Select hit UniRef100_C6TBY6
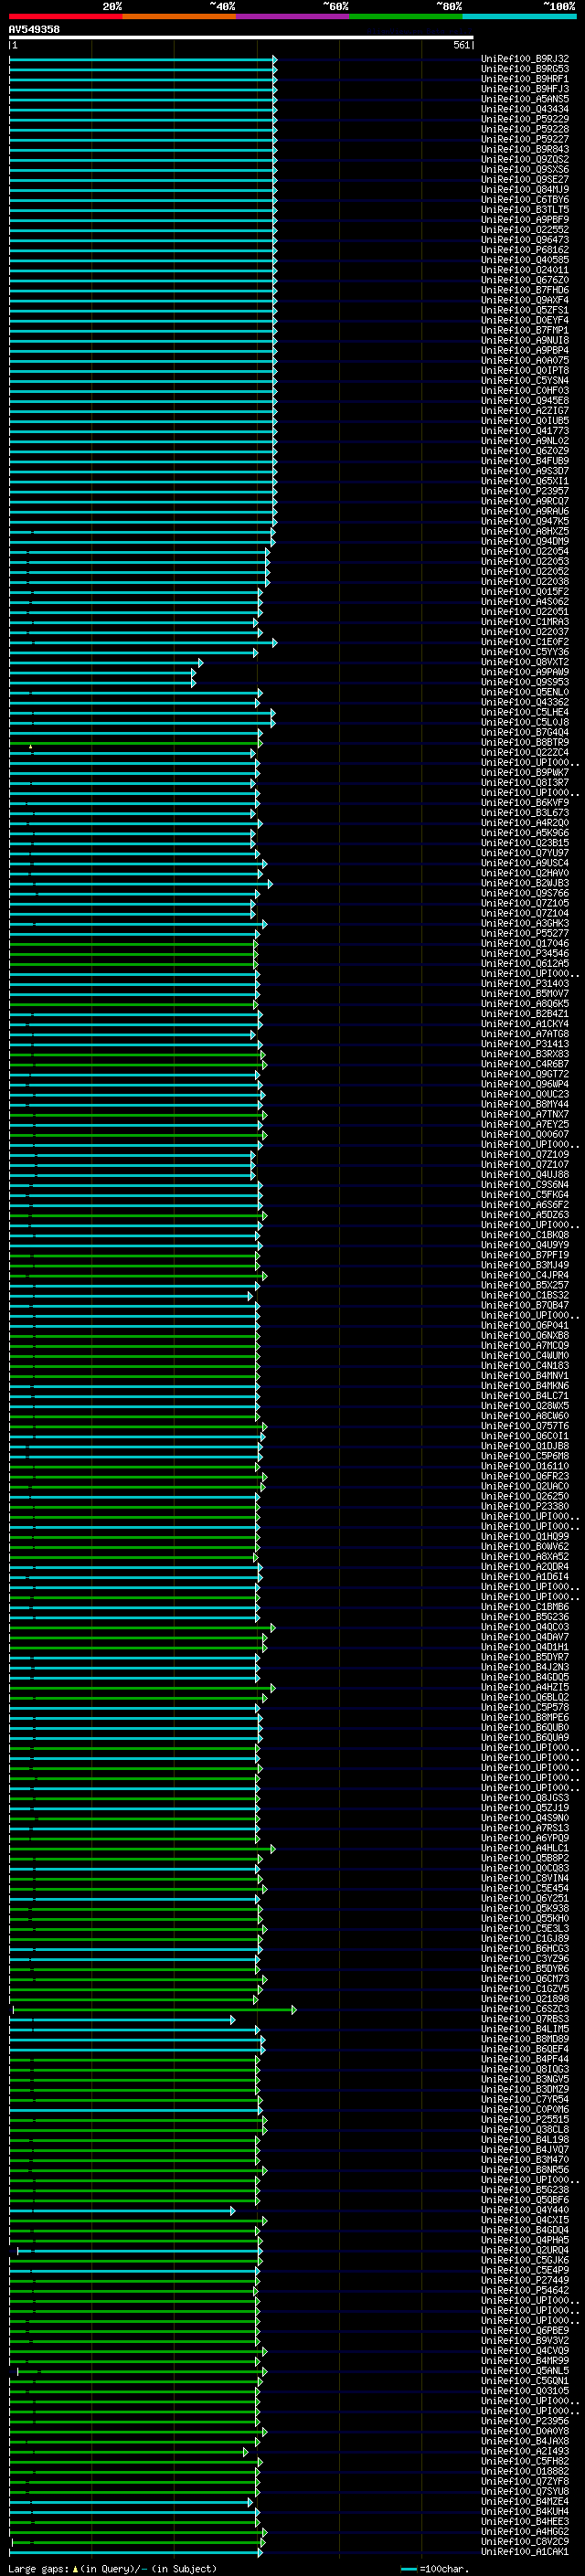This screenshot has width=585, height=2576. pos(525,200)
